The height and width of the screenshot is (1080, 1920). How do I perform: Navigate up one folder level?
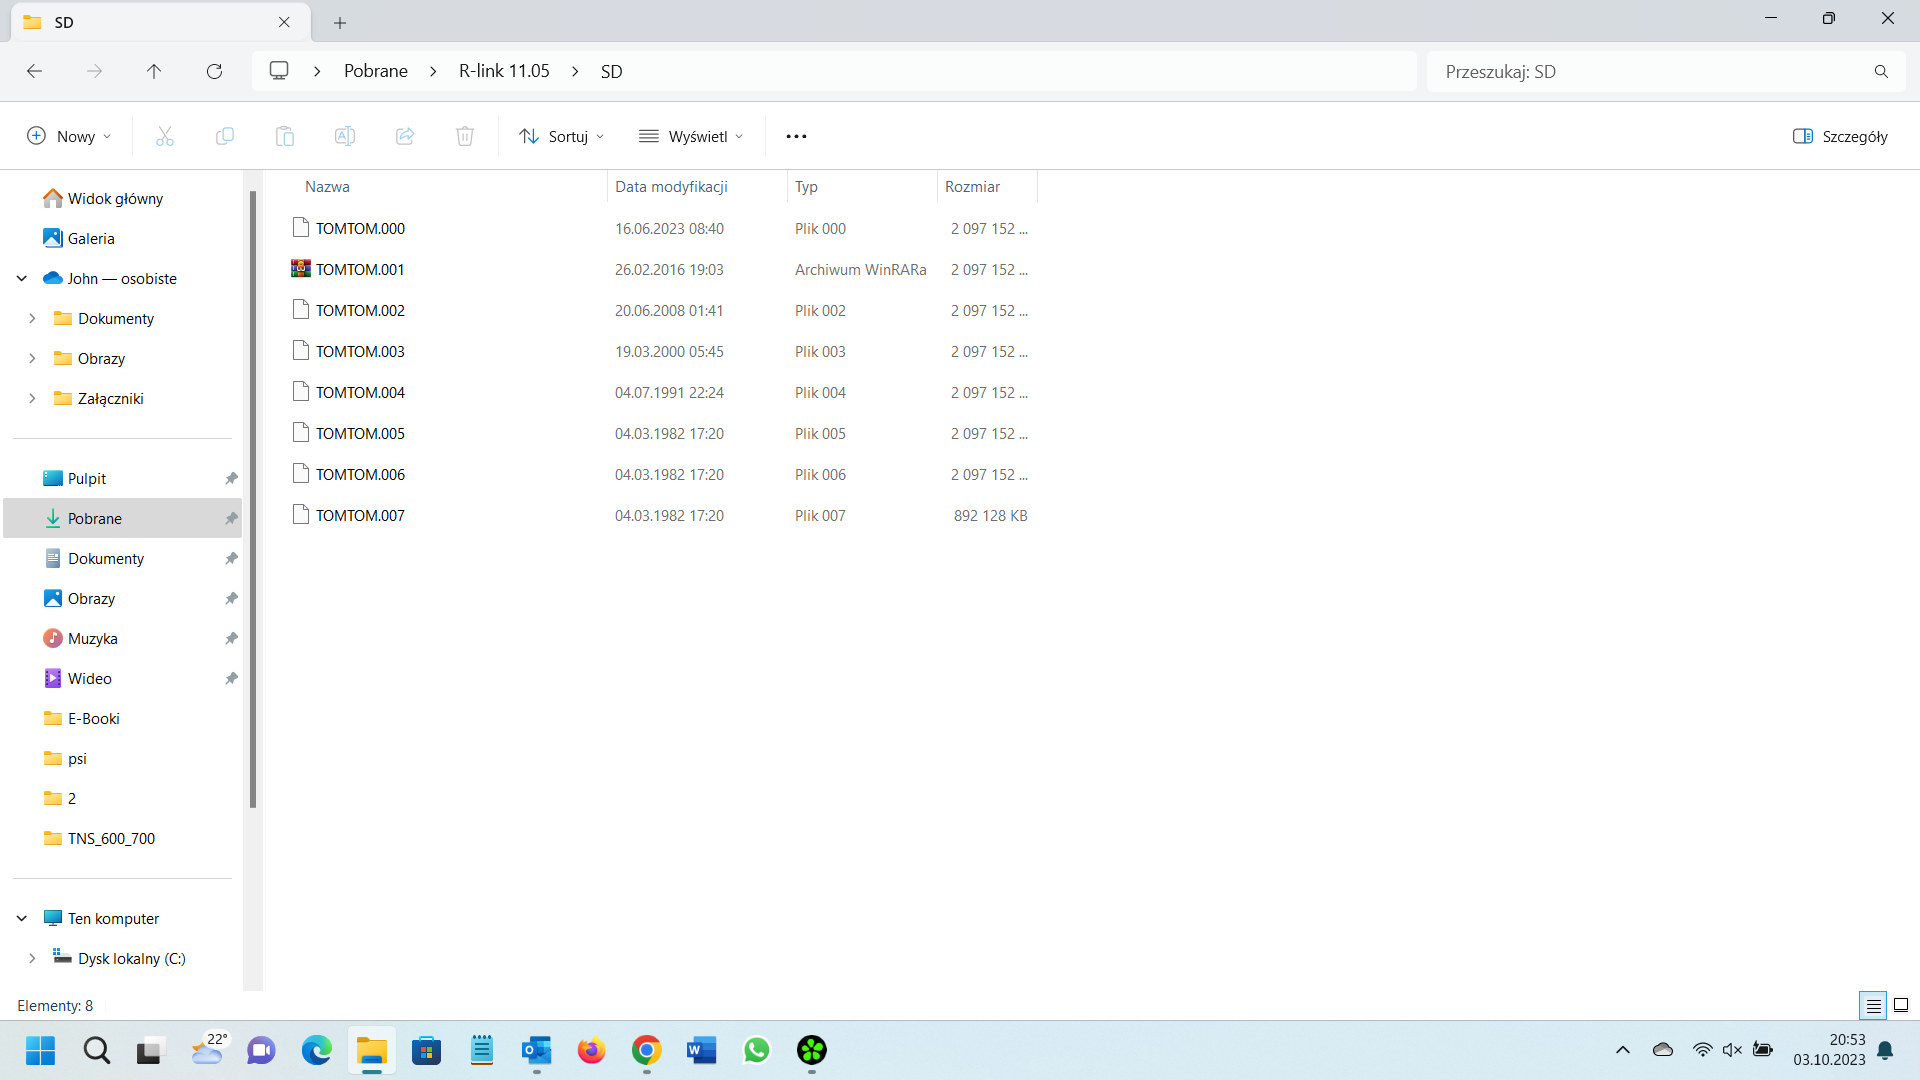(154, 71)
